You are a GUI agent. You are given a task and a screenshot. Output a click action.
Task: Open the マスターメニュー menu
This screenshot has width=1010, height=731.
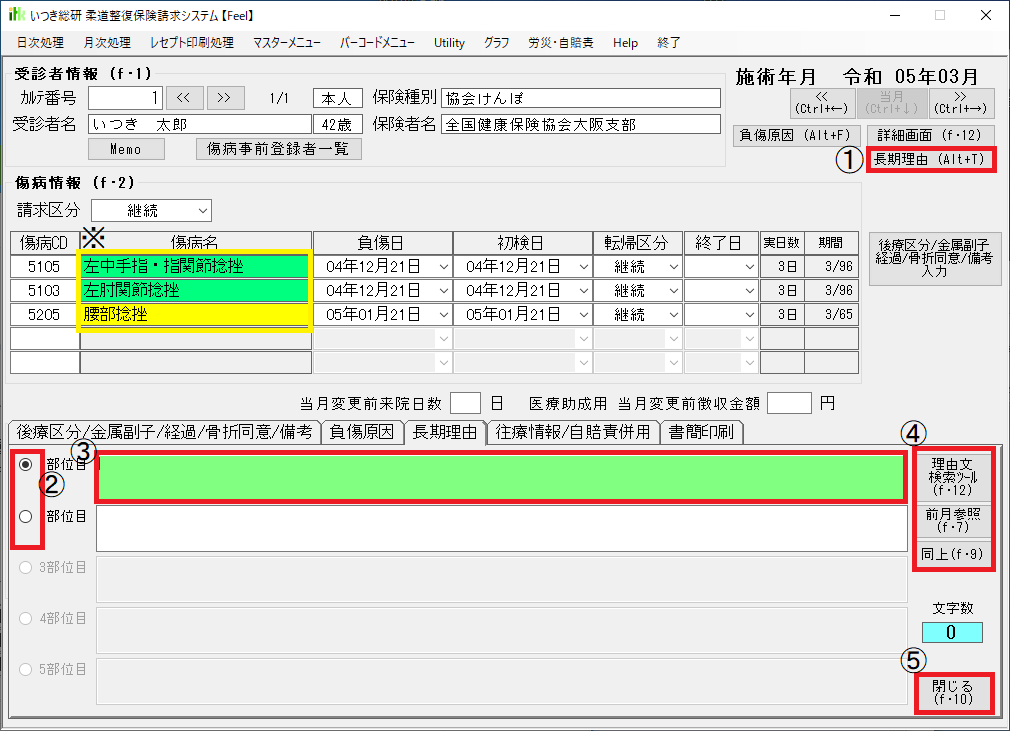286,43
